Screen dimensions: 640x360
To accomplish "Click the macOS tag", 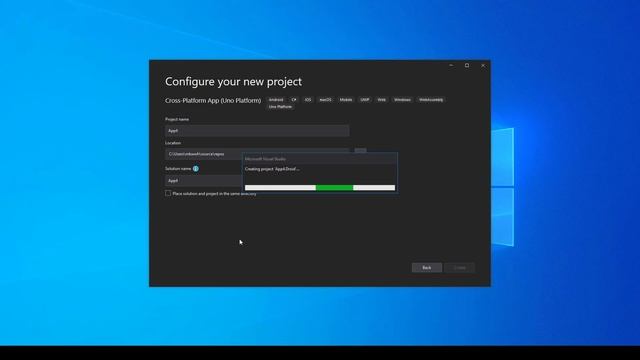I will [x=325, y=100].
